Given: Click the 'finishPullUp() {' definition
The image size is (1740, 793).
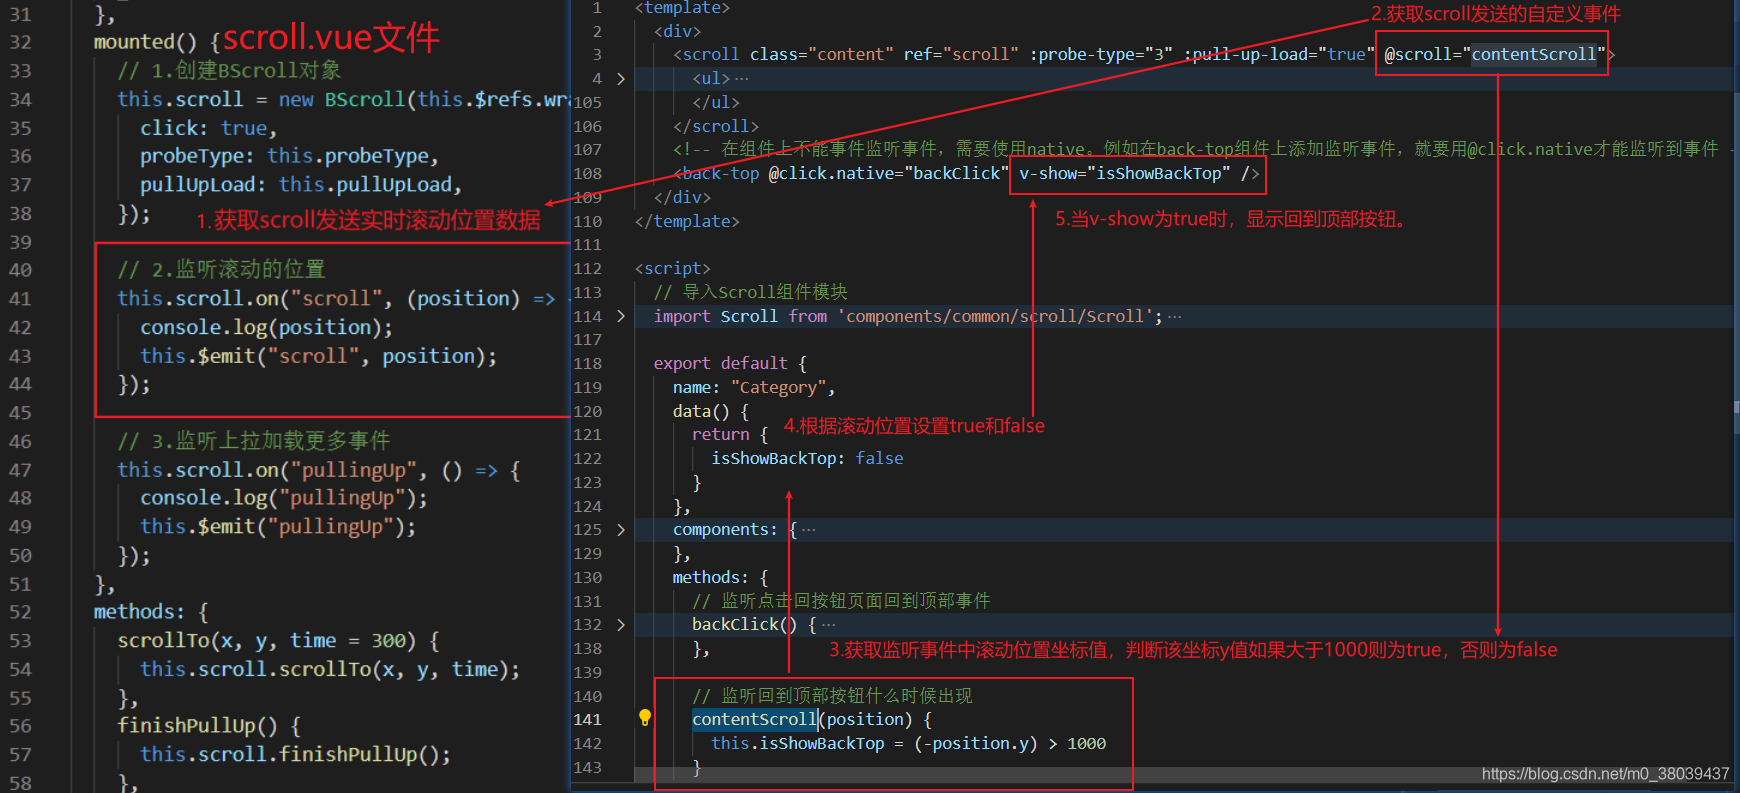Looking at the screenshot, I should [208, 726].
